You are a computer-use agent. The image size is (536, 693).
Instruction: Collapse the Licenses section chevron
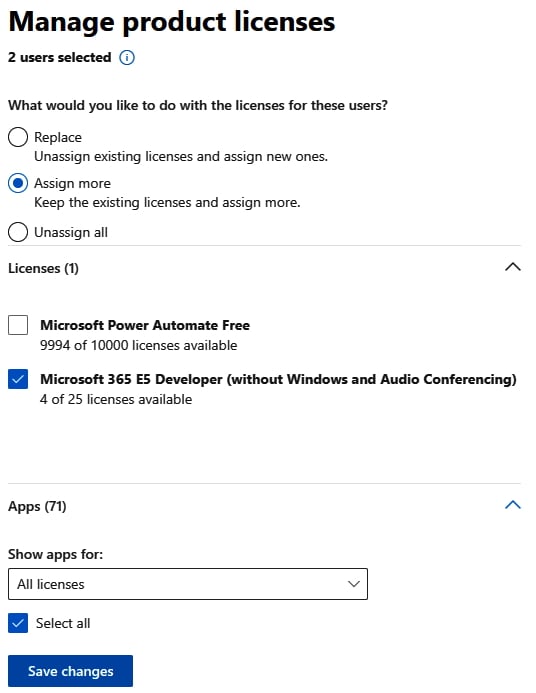point(513,267)
